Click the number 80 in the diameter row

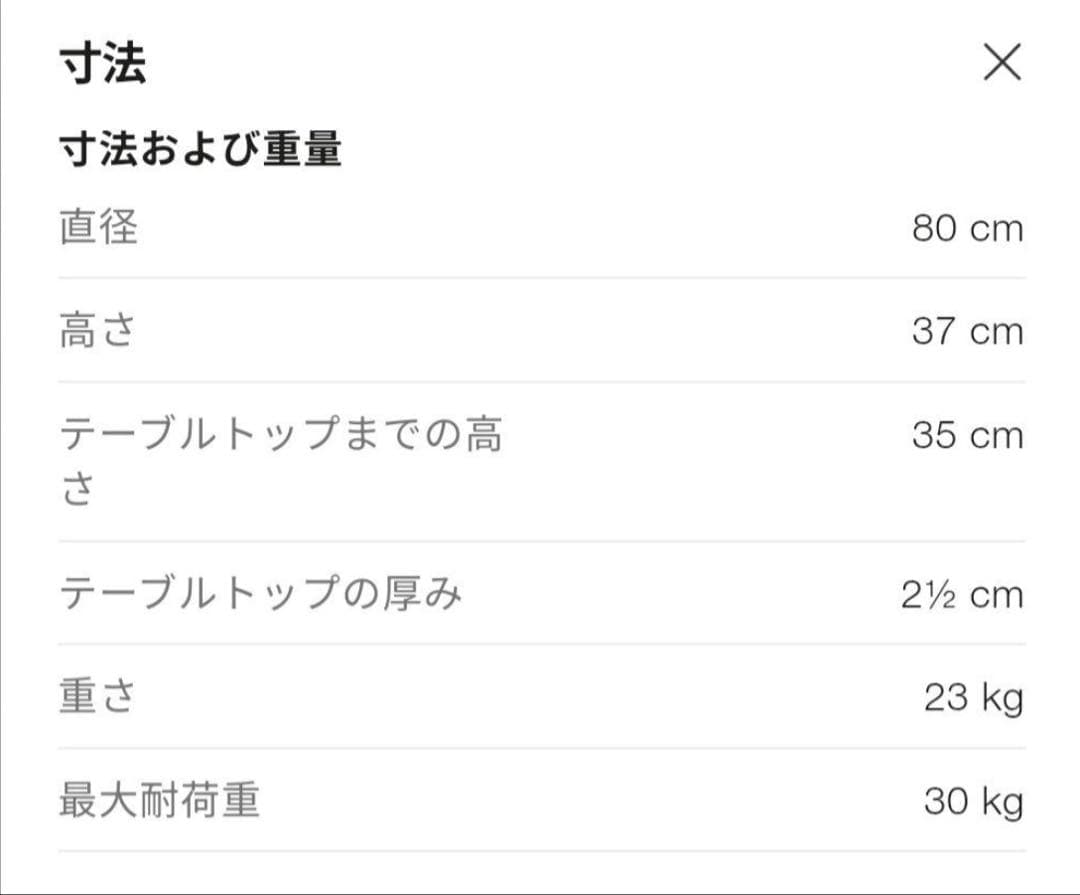[x=935, y=229]
